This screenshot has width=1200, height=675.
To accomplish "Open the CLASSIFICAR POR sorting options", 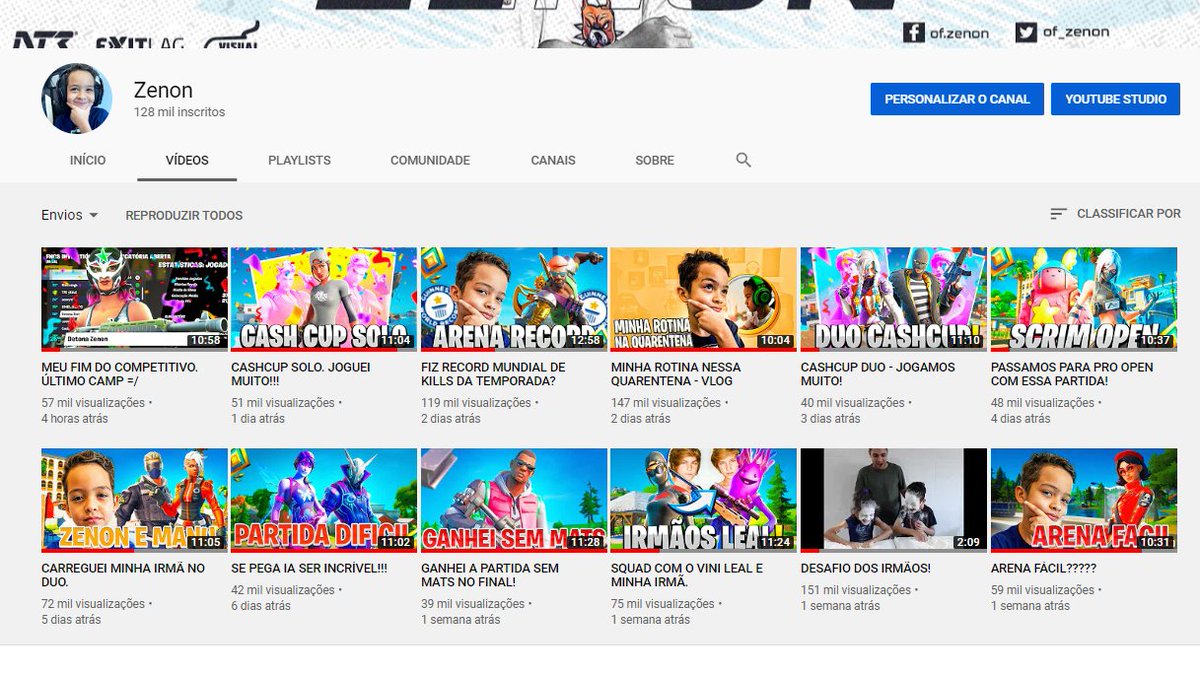I will [x=1128, y=213].
